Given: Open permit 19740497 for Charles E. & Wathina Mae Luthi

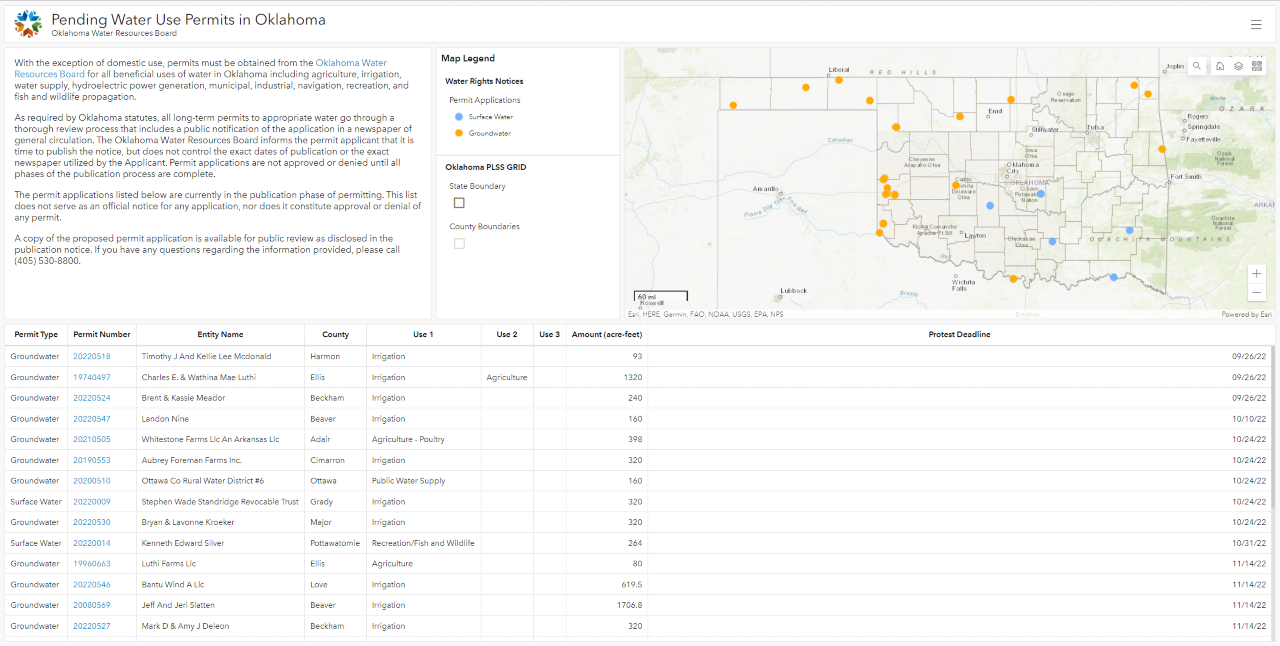Looking at the screenshot, I should click(92, 377).
